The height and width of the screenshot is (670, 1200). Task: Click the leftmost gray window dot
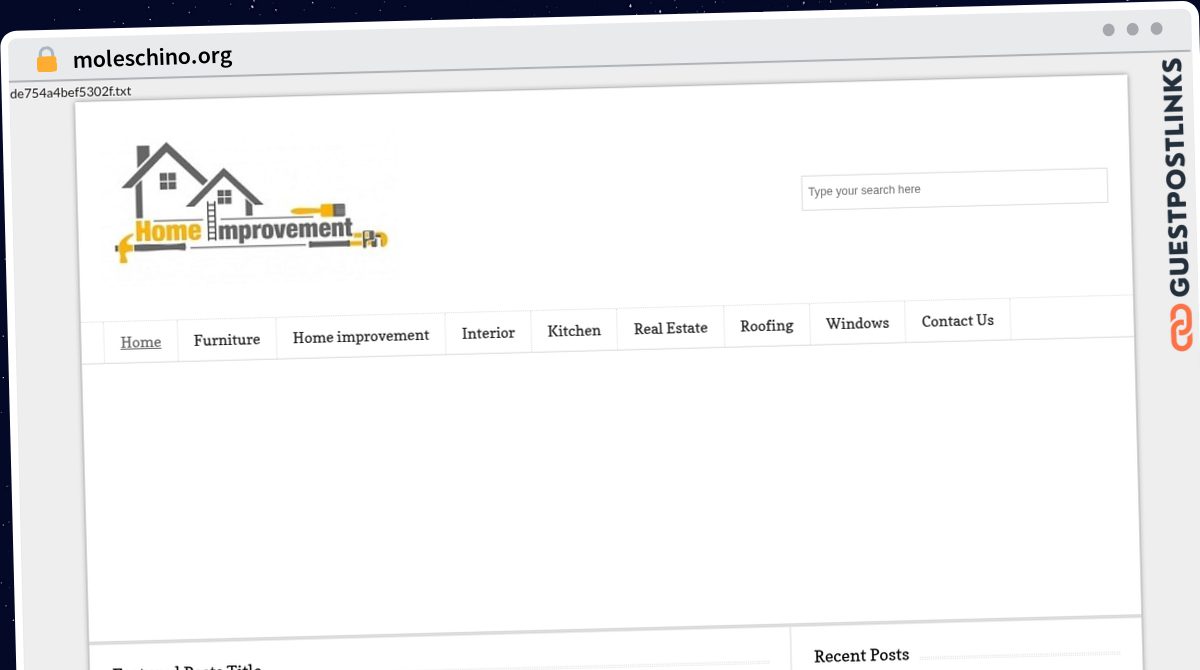(1109, 30)
